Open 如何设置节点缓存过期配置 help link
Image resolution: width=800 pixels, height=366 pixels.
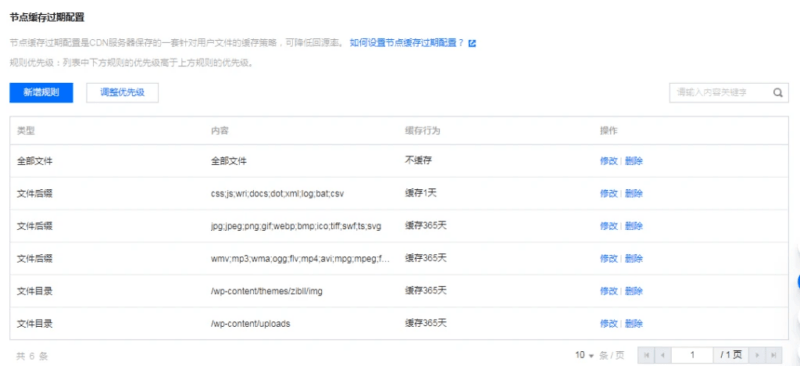pos(407,43)
